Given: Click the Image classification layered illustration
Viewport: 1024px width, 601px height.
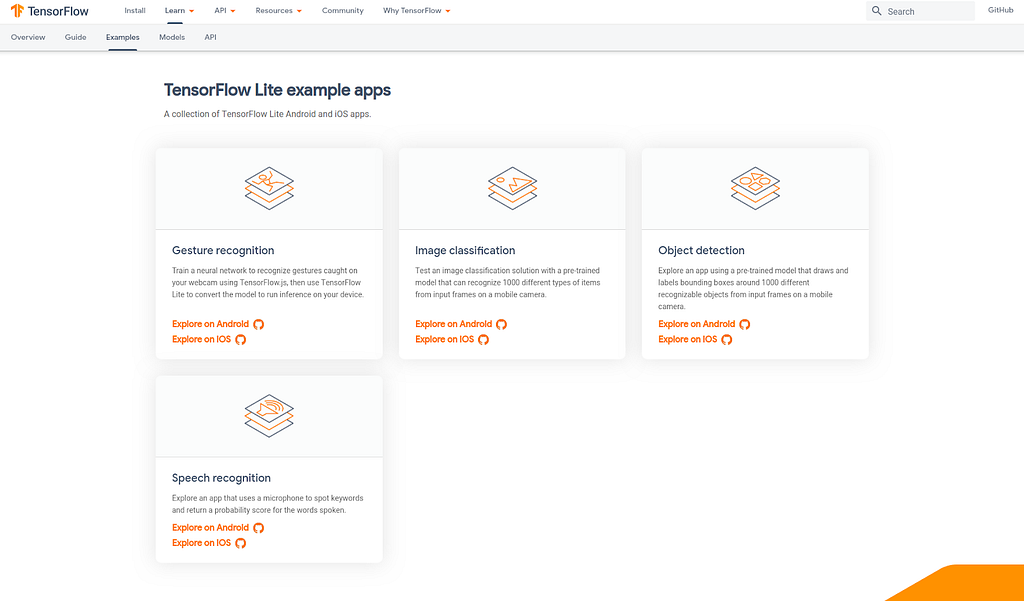Looking at the screenshot, I should 513,188.
